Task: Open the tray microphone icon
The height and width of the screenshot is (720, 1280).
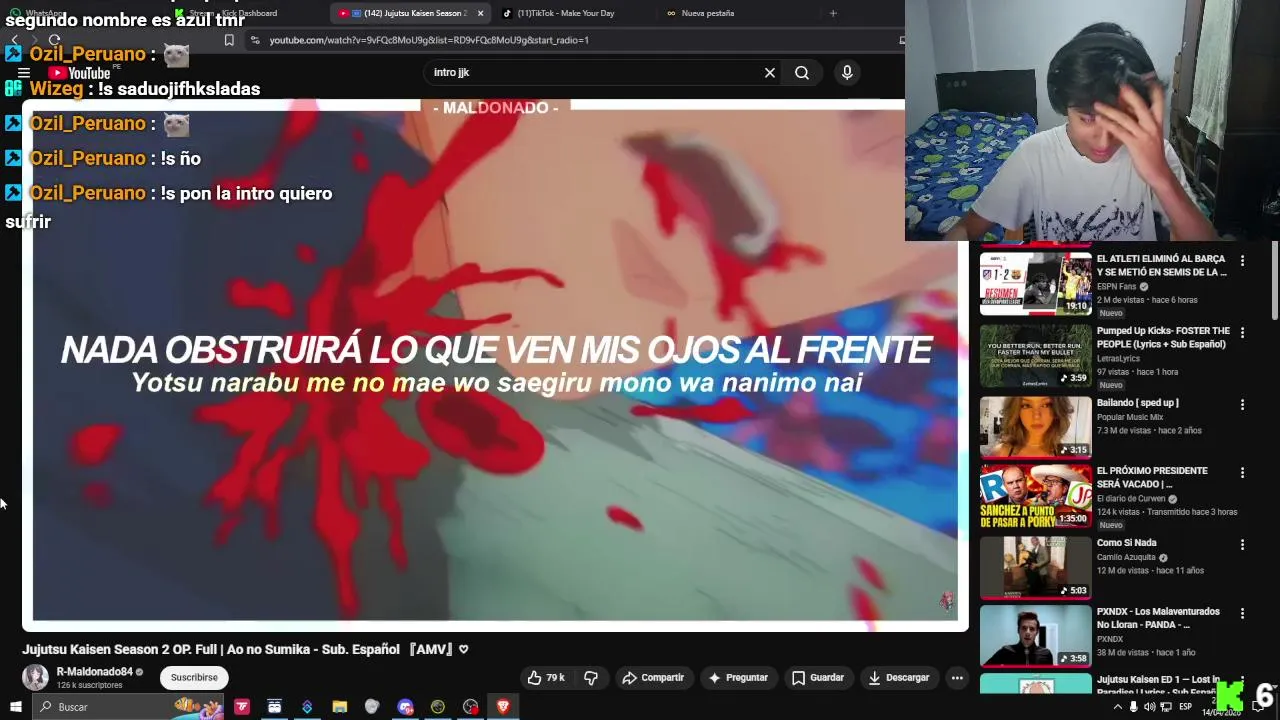Action: pos(1133,707)
